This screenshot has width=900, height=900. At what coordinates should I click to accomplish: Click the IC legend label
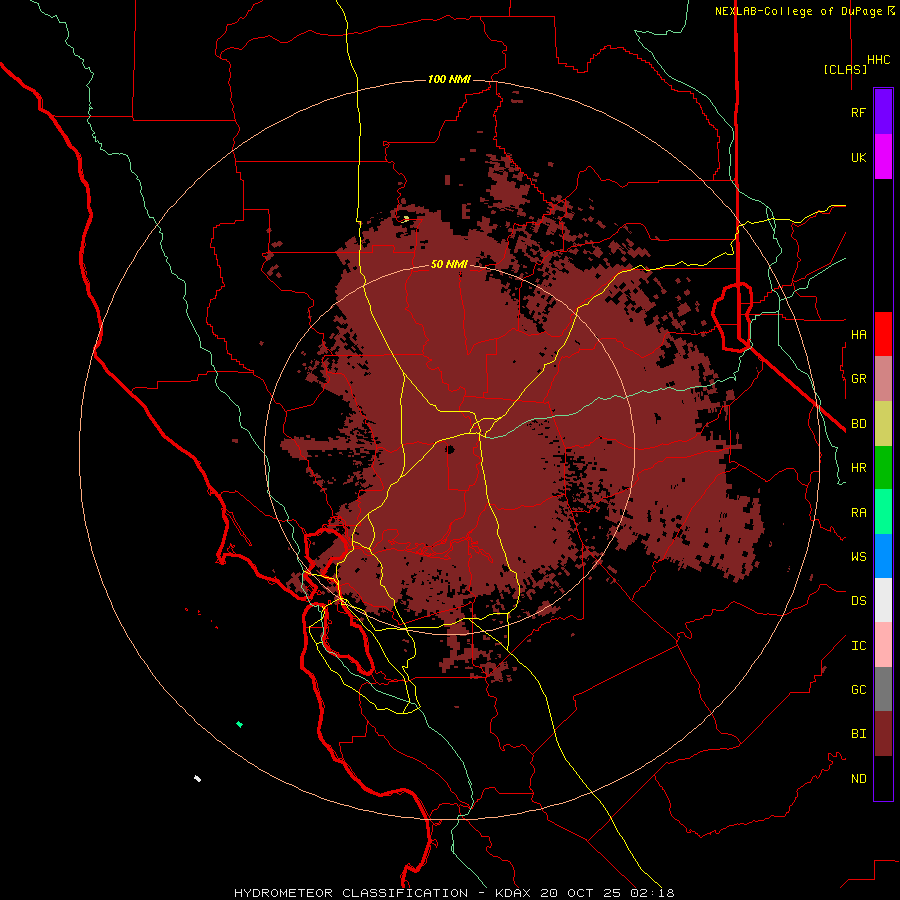point(859,646)
